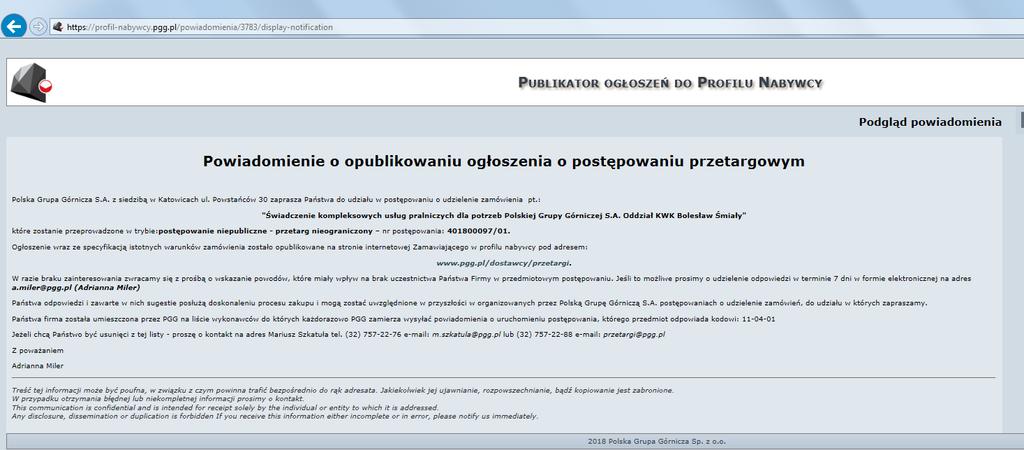Click 'This communication is confidential' disclaimer line
Image resolution: width=1024 pixels, height=450 pixels.
click(225, 407)
